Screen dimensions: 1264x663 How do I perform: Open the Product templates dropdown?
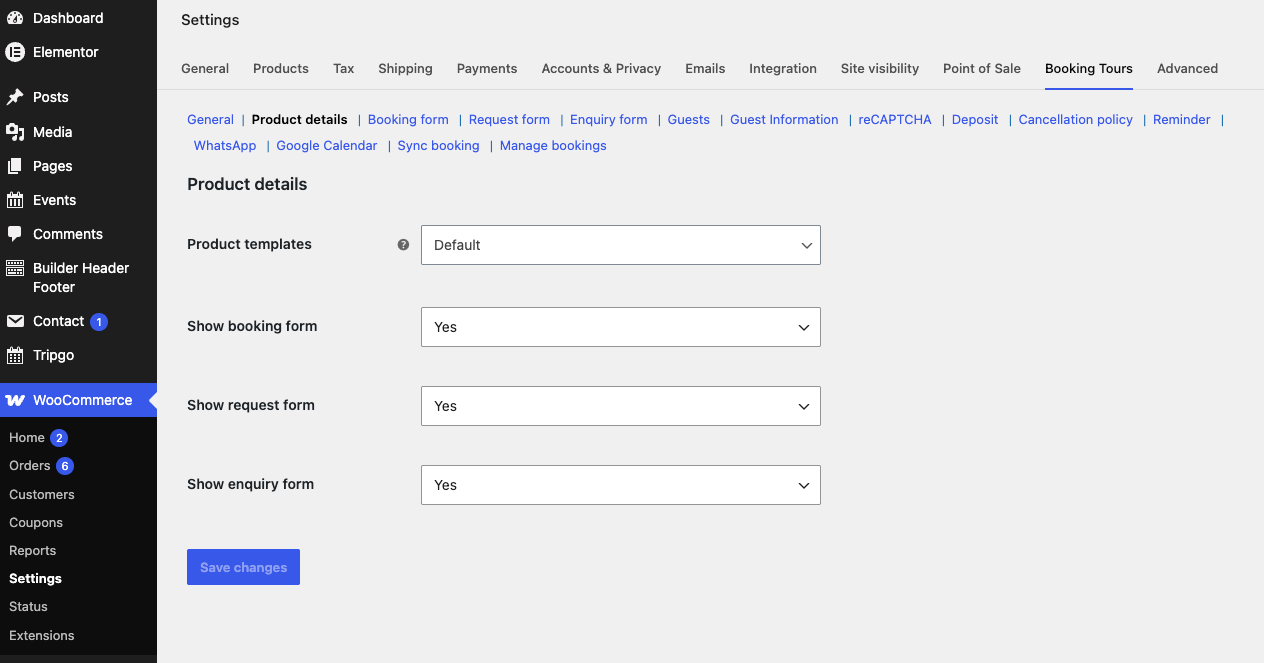click(621, 245)
